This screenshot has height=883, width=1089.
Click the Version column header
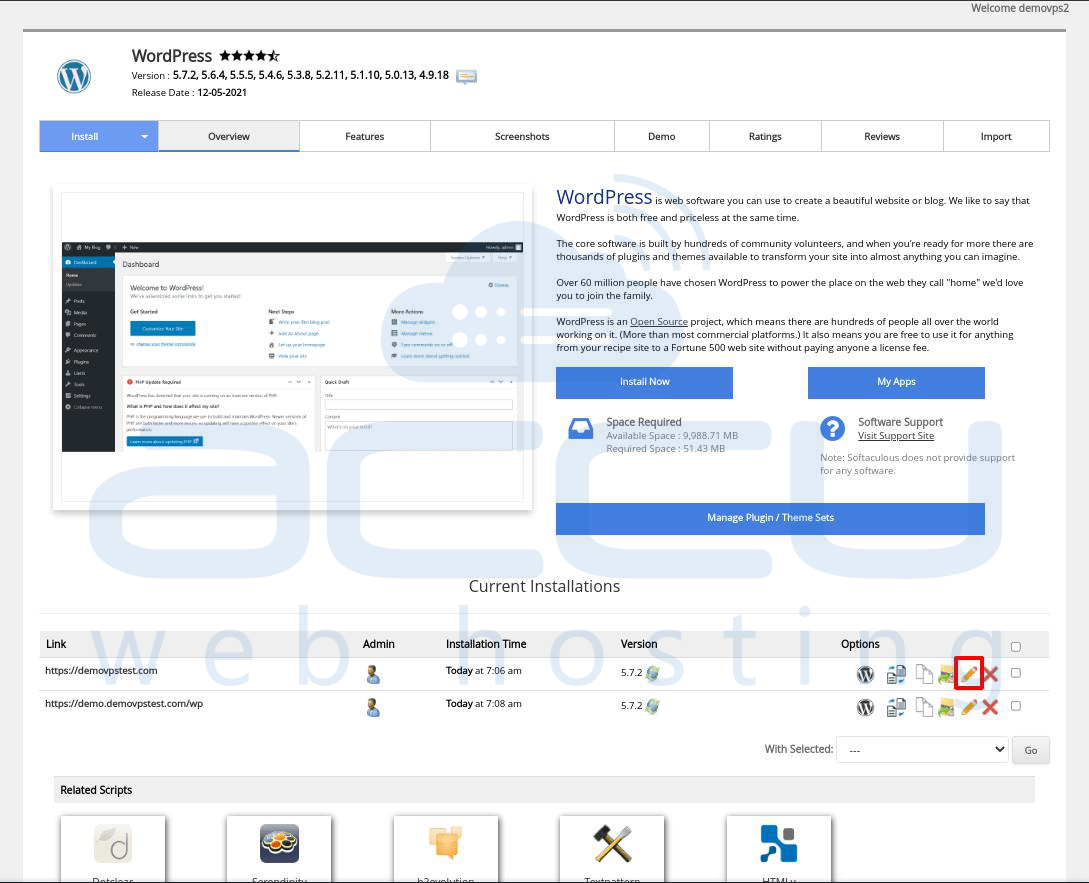[639, 644]
